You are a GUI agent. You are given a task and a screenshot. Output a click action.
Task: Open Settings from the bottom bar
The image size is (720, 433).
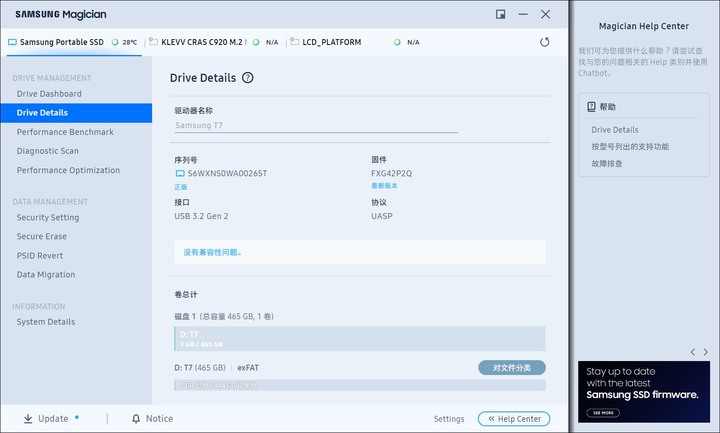click(x=449, y=419)
